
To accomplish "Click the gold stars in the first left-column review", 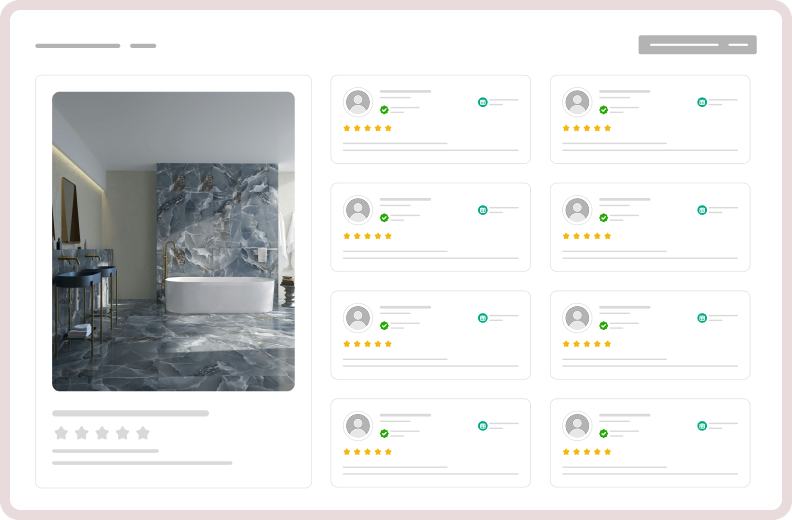I will 368,128.
